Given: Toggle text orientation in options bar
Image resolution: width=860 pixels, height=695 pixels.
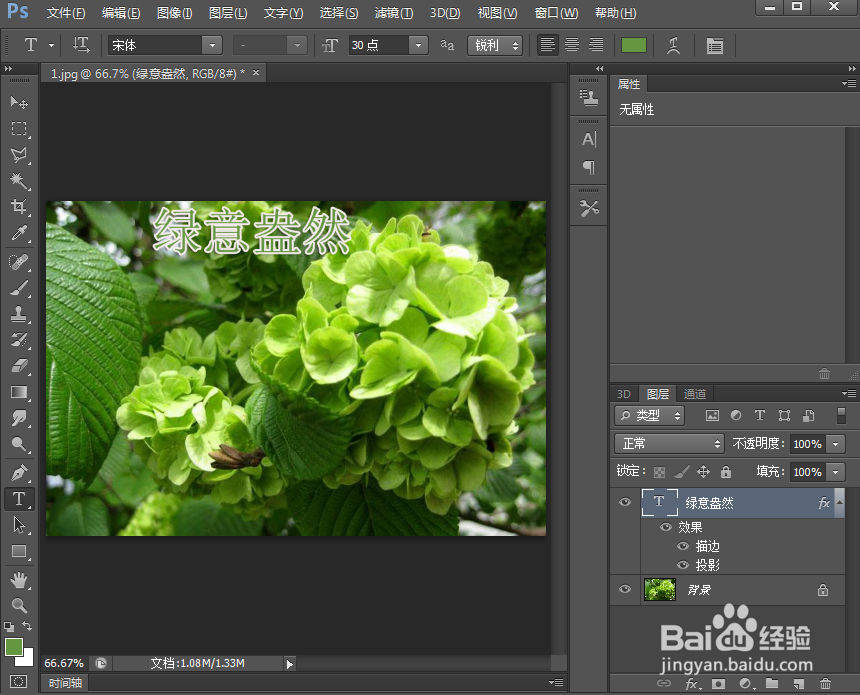Looking at the screenshot, I should (x=81, y=45).
